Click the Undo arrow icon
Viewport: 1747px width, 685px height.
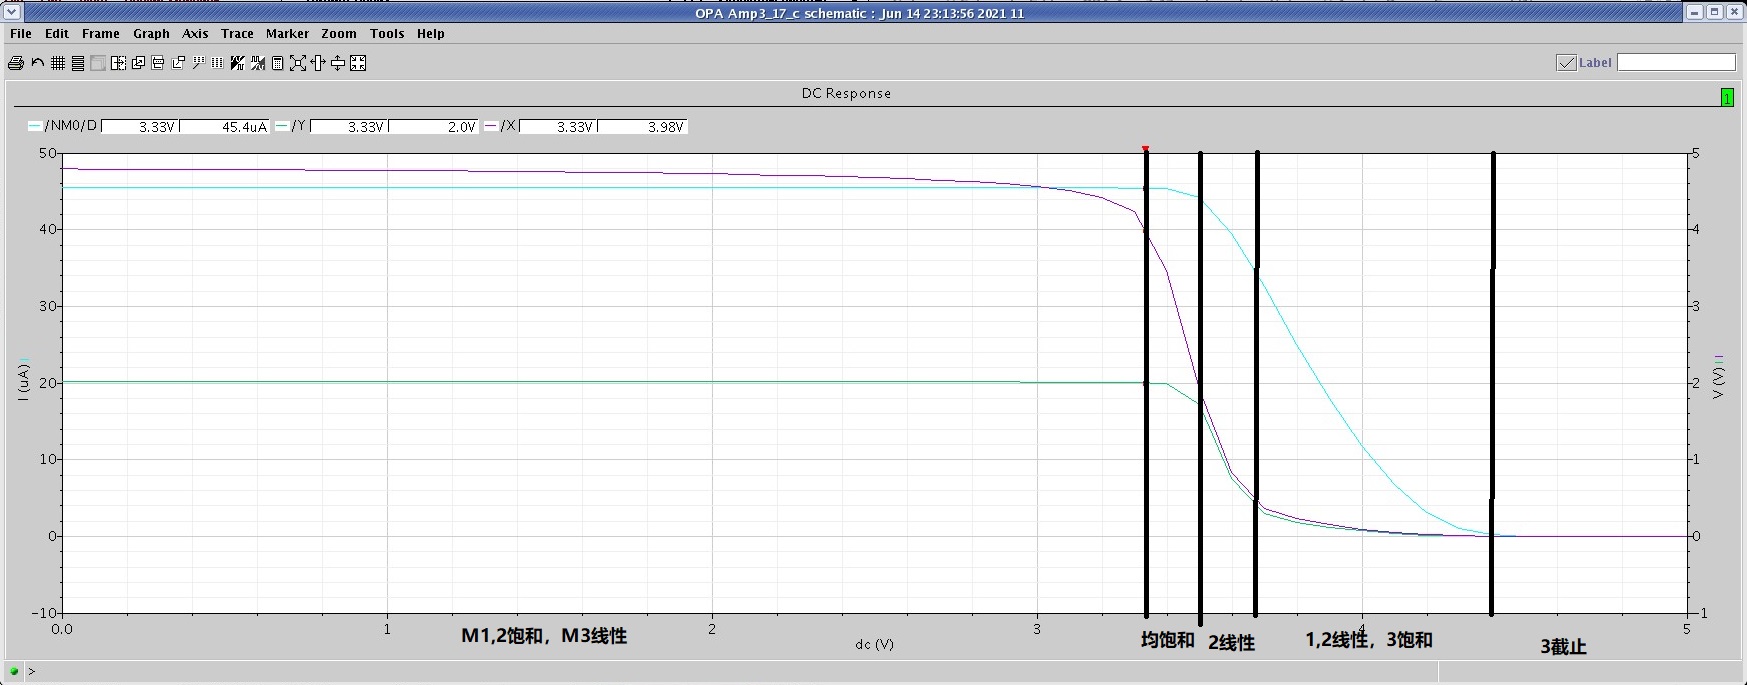click(38, 63)
